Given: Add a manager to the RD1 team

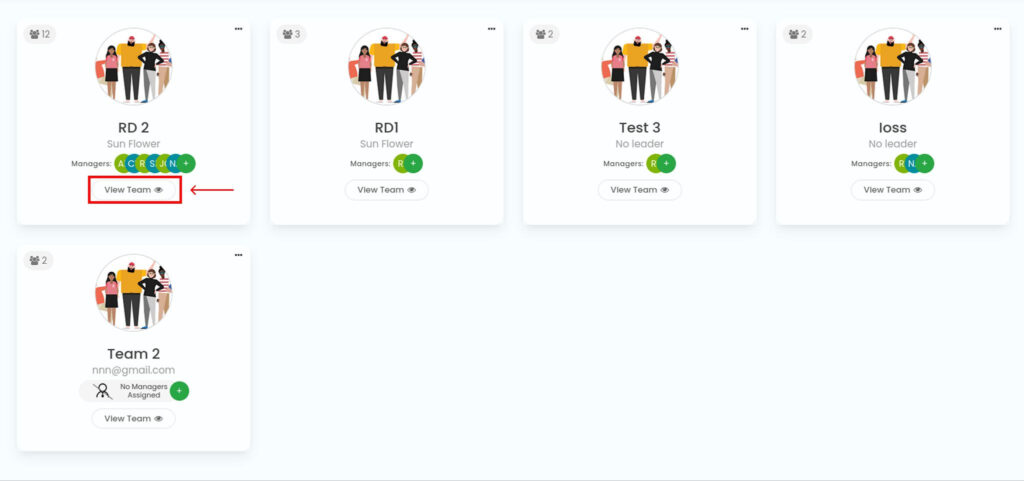Looking at the screenshot, I should [x=413, y=164].
